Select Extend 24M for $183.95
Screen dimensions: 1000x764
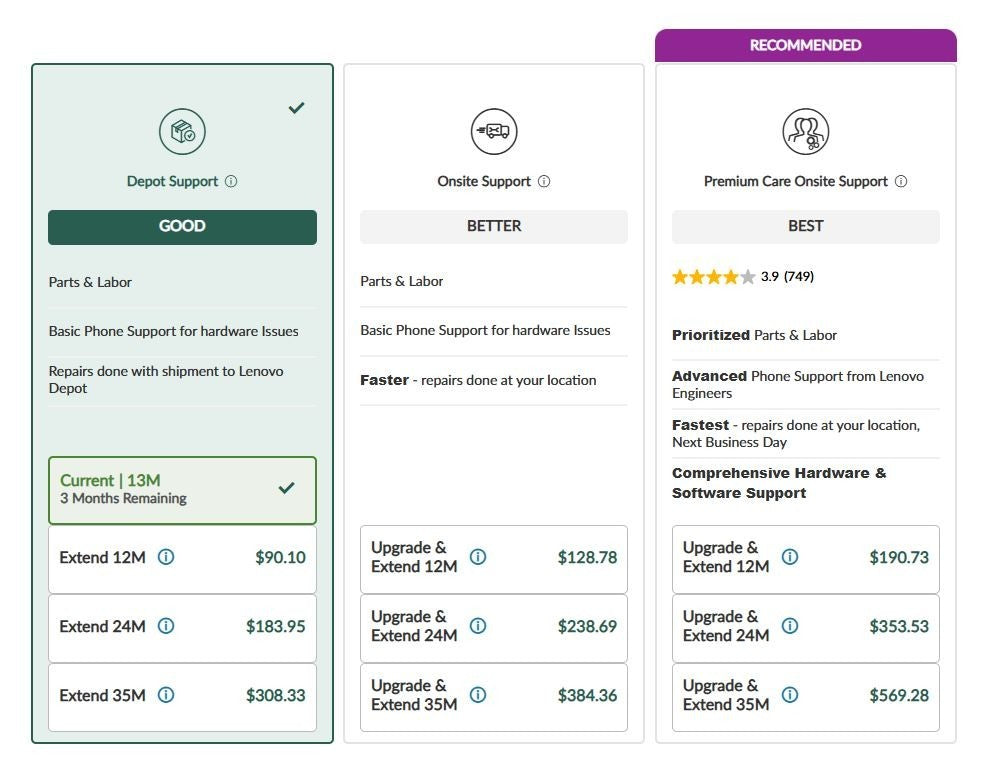[x=182, y=628]
